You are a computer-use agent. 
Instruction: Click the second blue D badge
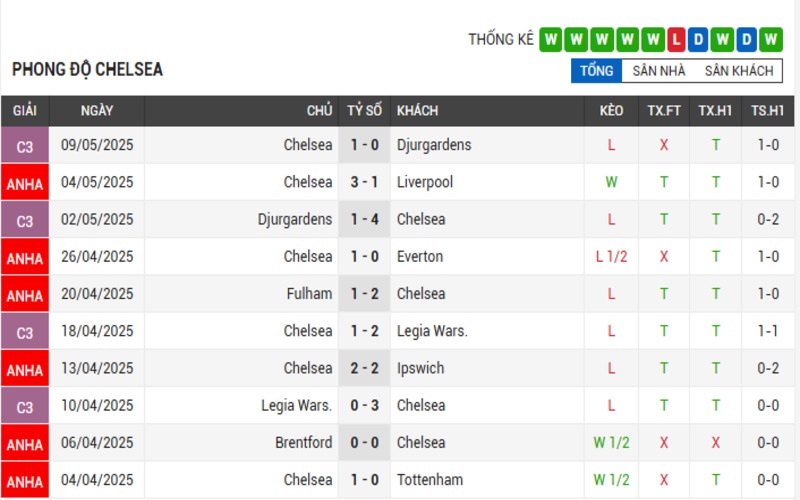[746, 39]
